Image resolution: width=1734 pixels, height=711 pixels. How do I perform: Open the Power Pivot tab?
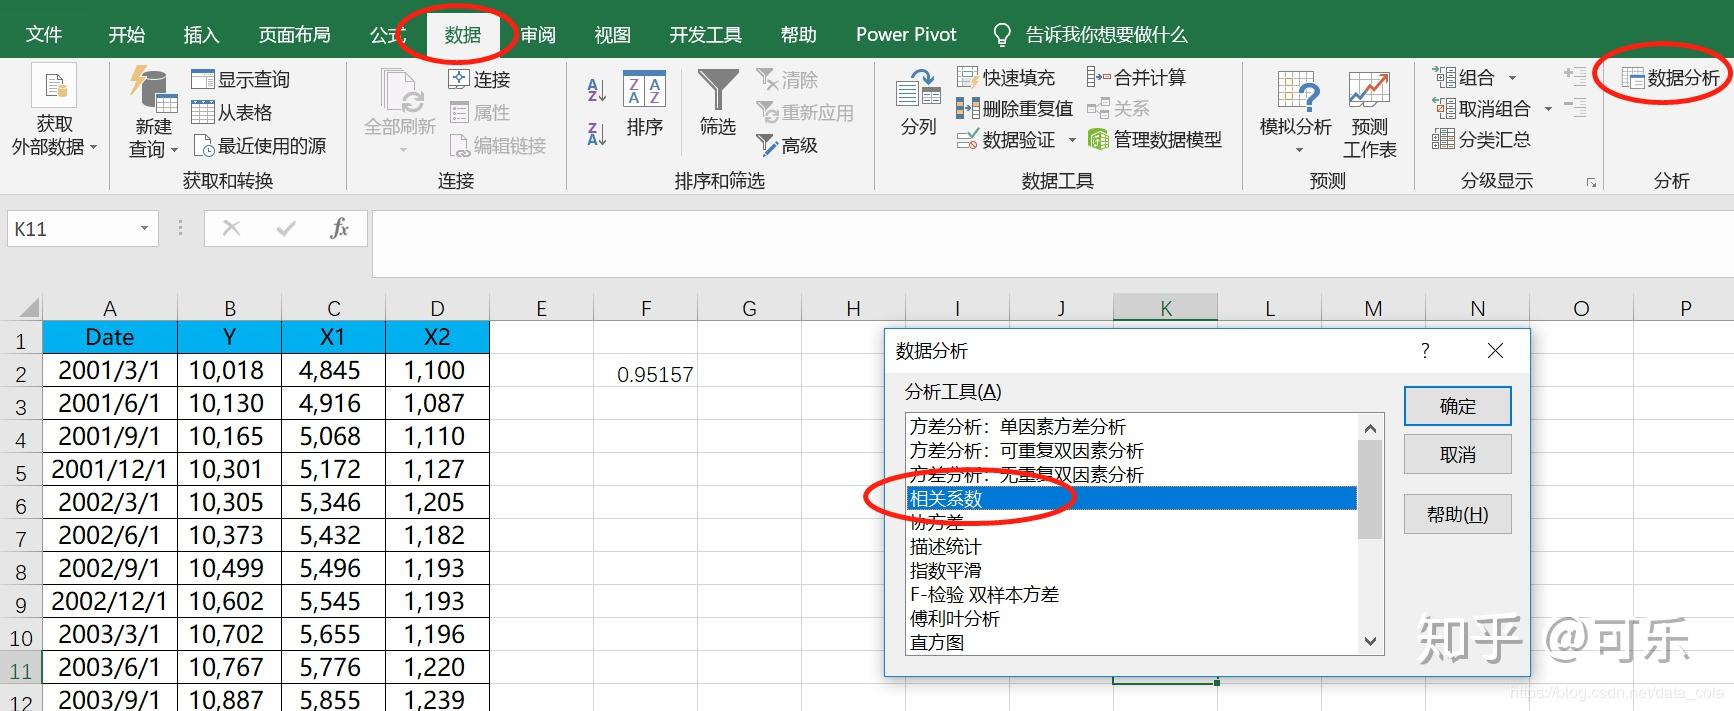[x=906, y=35]
